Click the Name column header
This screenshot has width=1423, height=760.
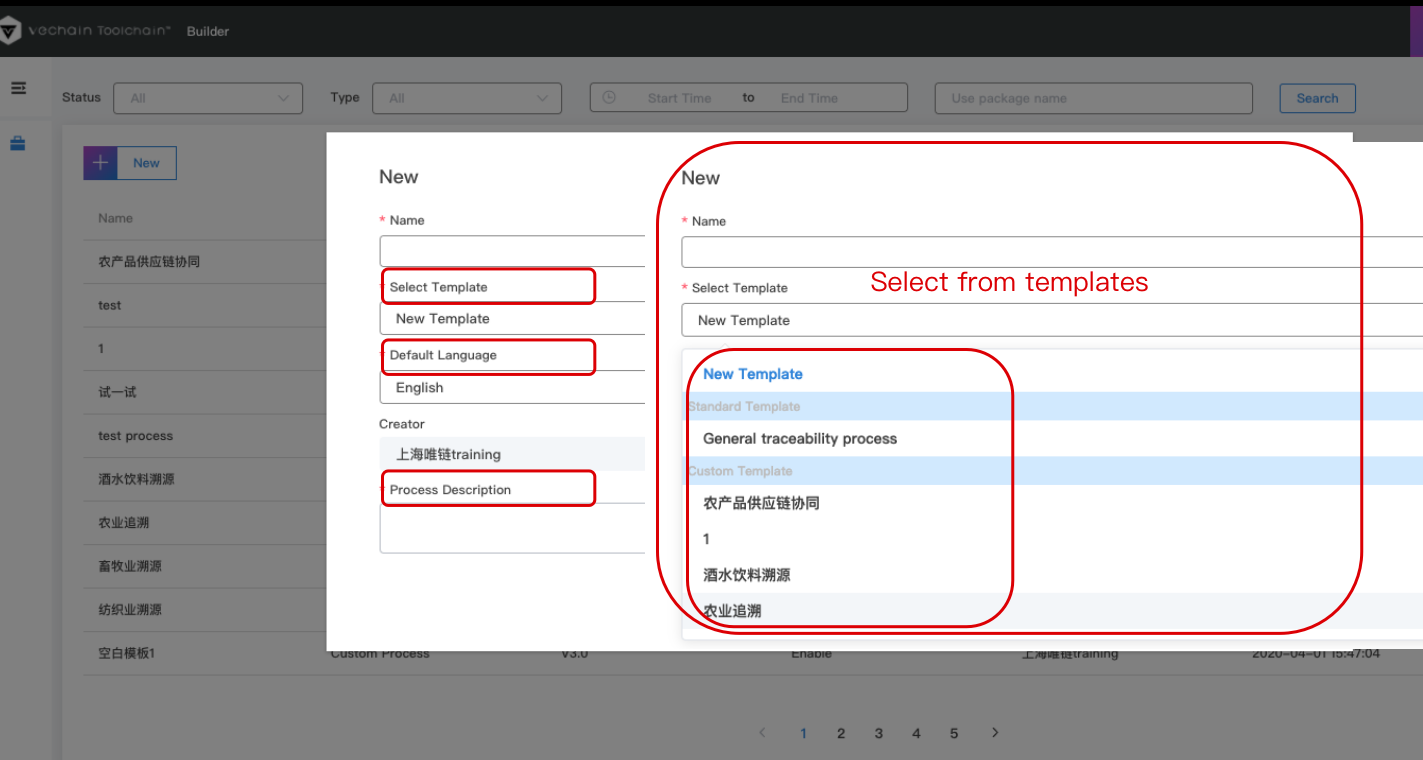pyautogui.click(x=115, y=218)
